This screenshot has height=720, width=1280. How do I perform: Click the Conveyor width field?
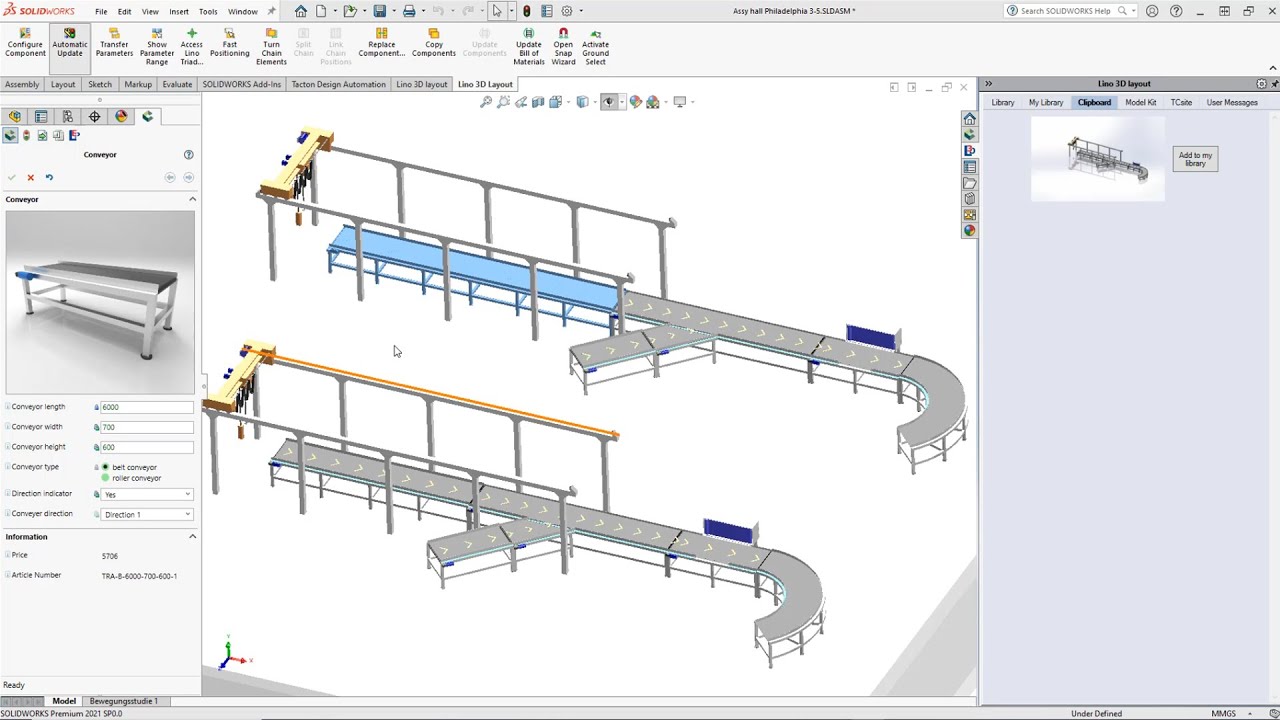tap(147, 427)
